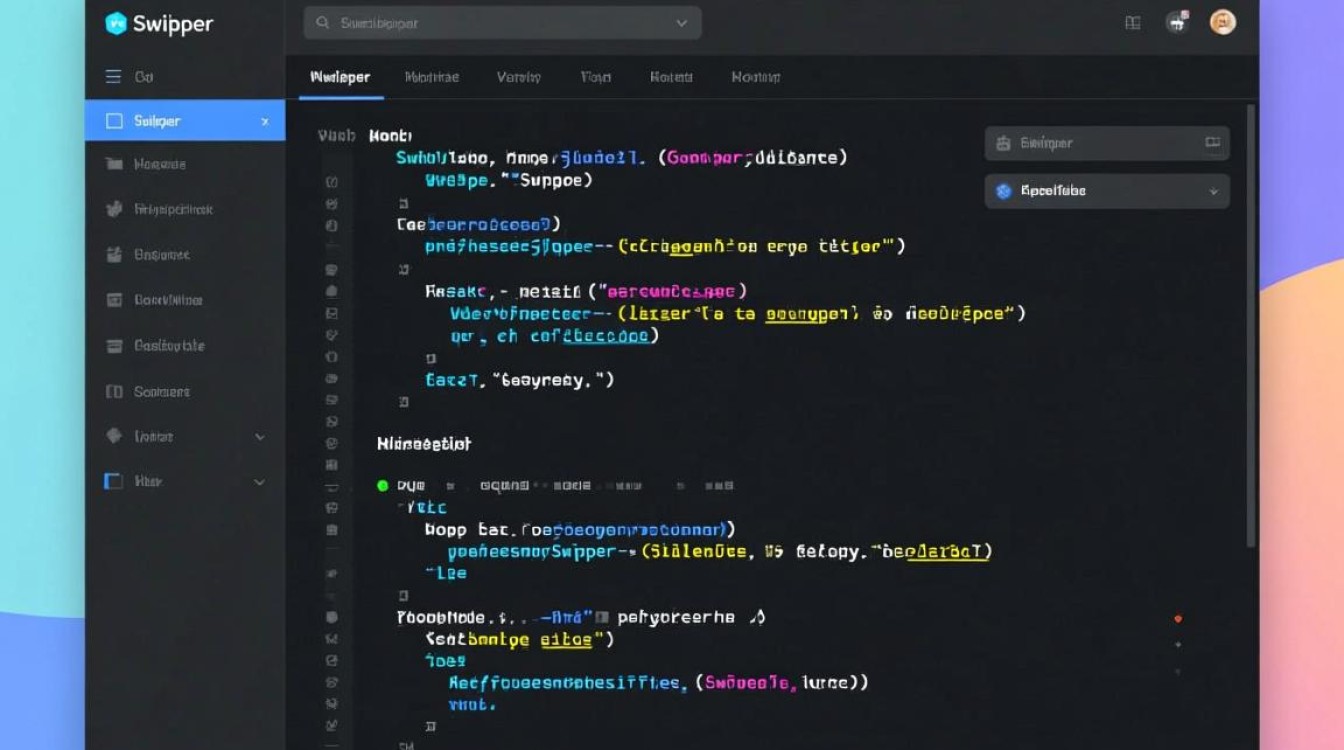Click the magnifier icon in the search bar

coord(322,22)
